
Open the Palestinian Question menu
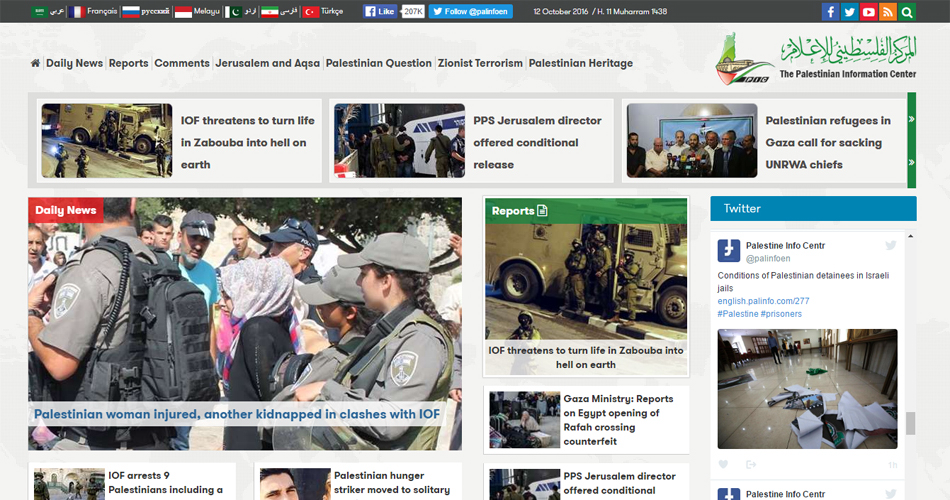[x=379, y=63]
